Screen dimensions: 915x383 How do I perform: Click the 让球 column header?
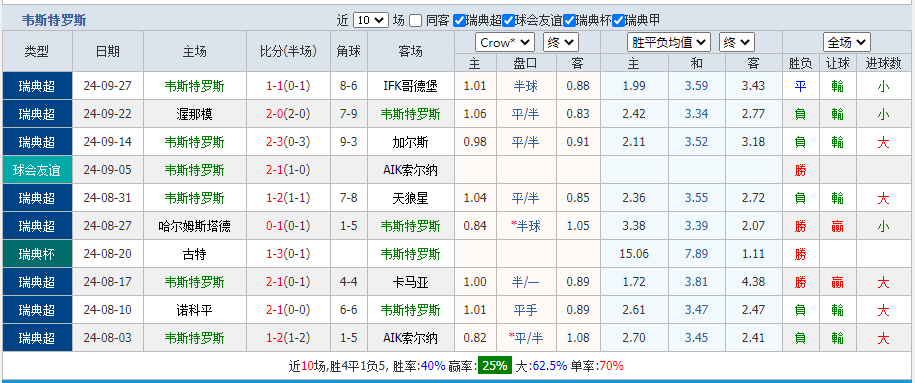(837, 64)
